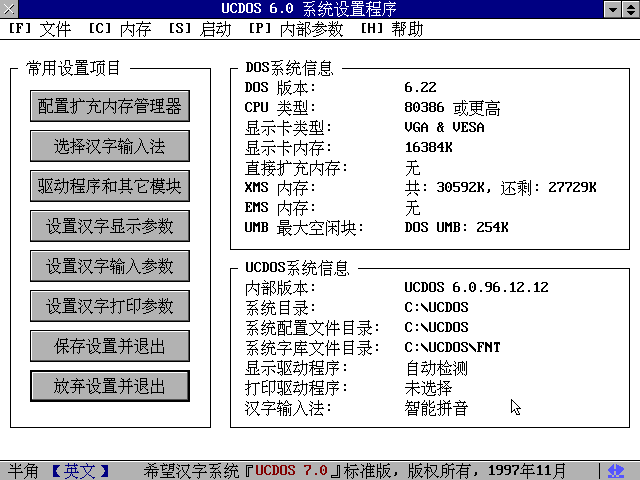
Task: Open the [C] 内存 menu
Action: [x=119, y=29]
